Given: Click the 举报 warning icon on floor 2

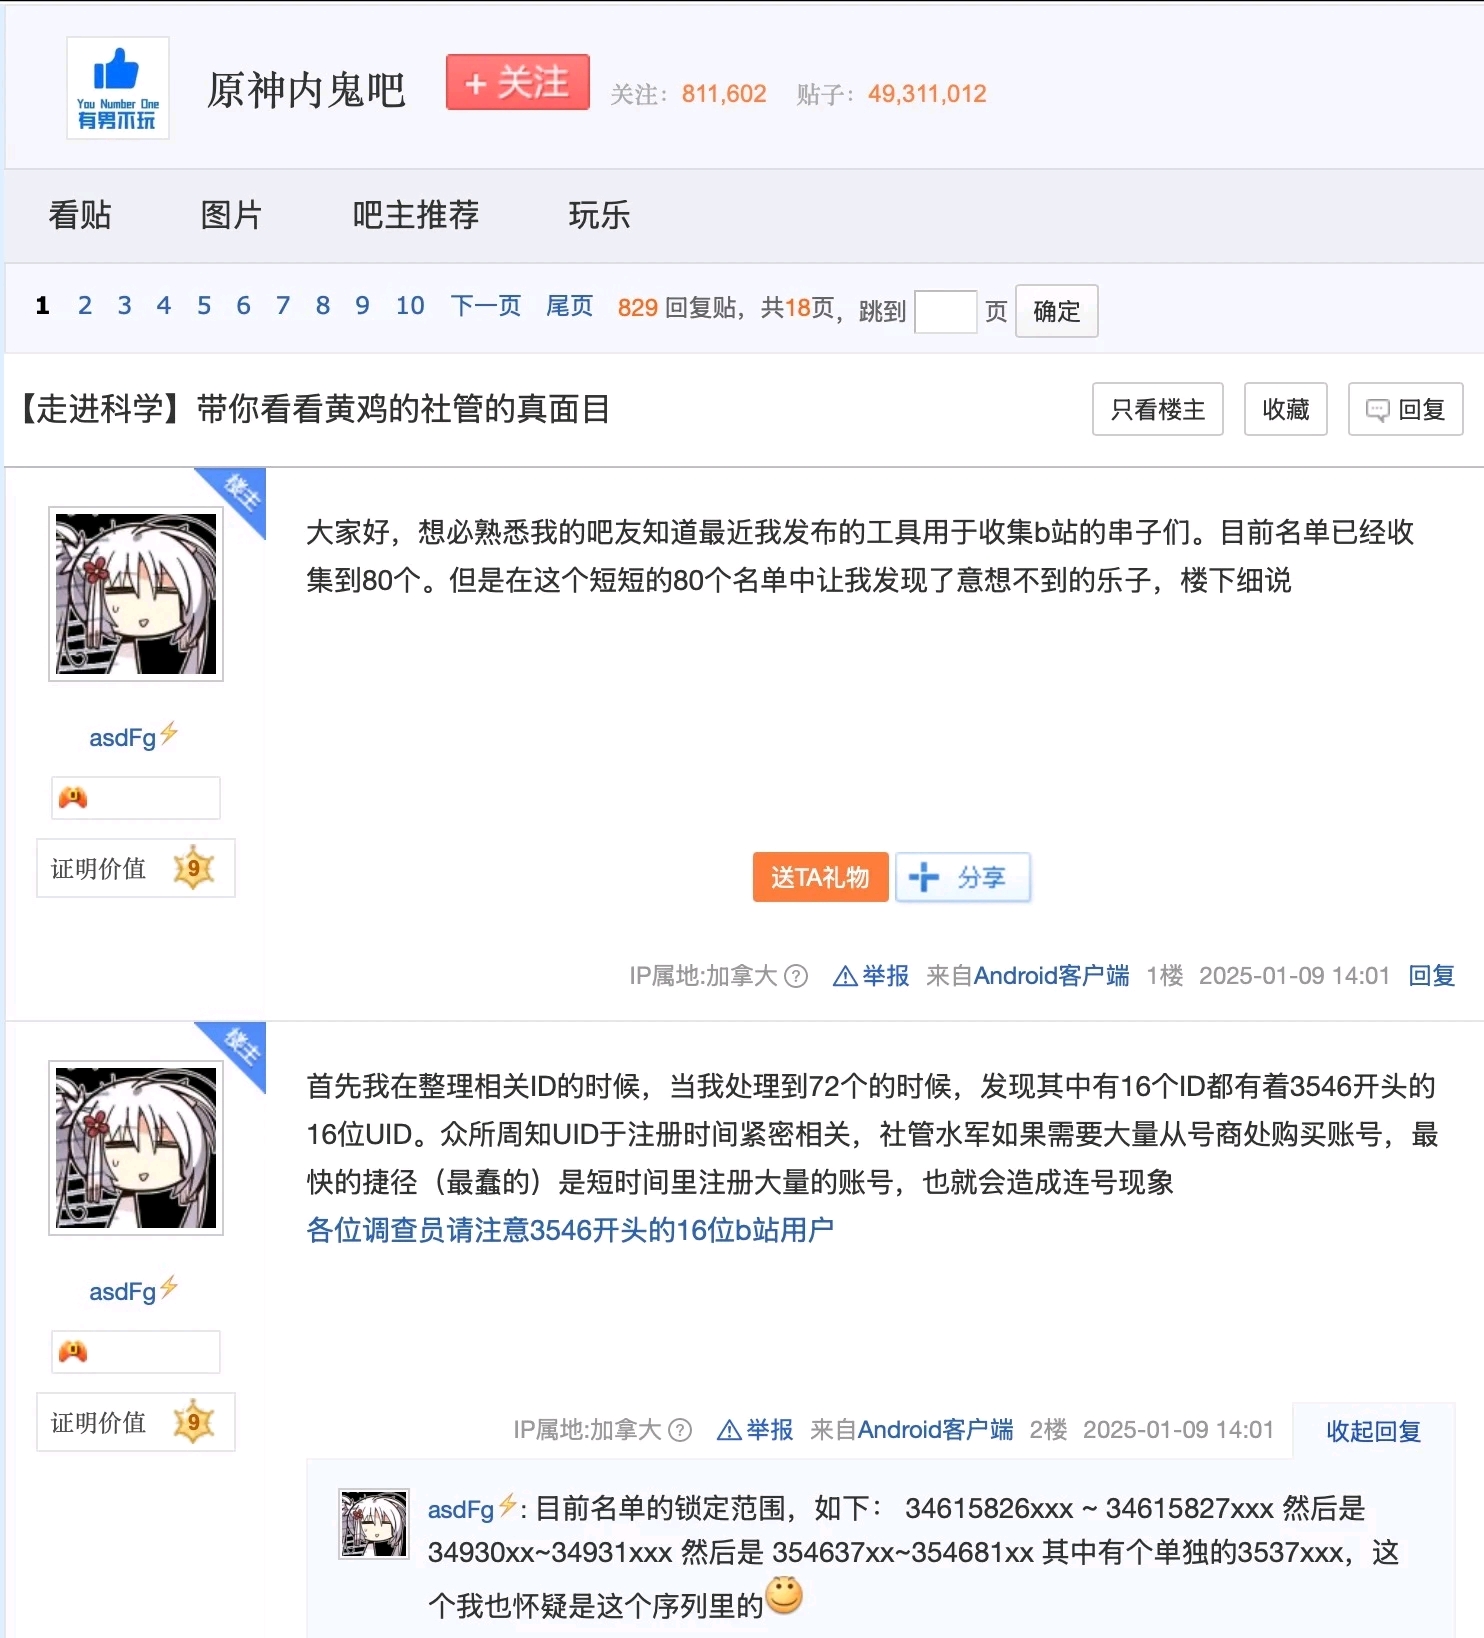Looking at the screenshot, I should click(x=730, y=1430).
